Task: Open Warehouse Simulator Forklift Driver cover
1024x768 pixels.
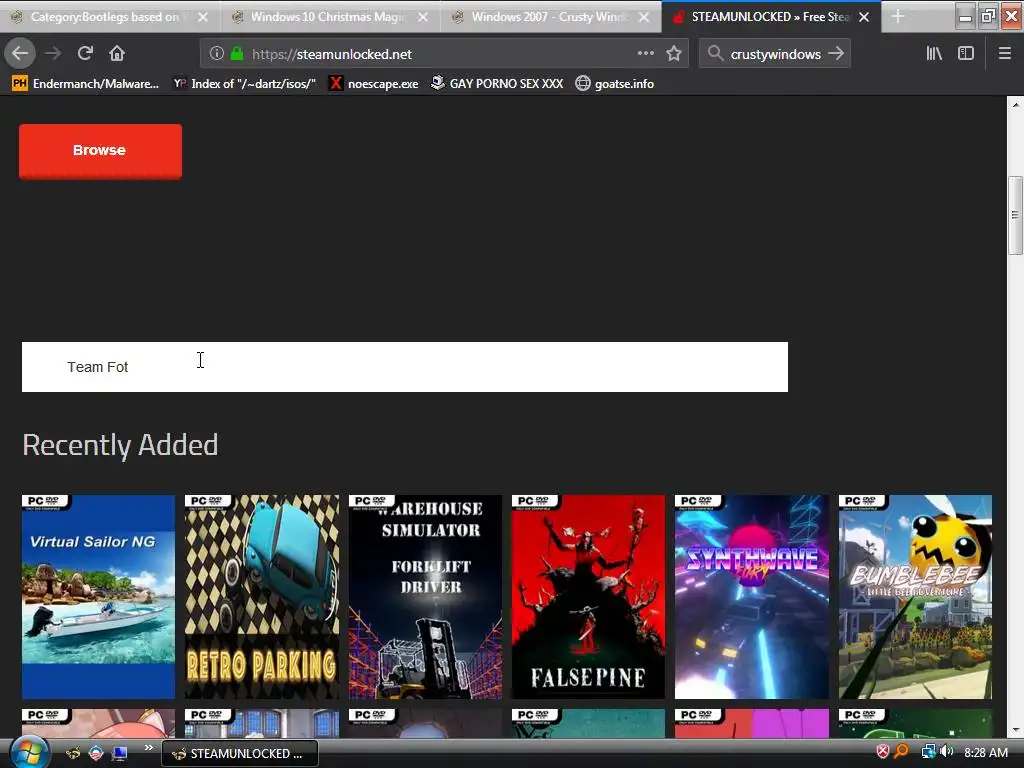Action: point(425,597)
